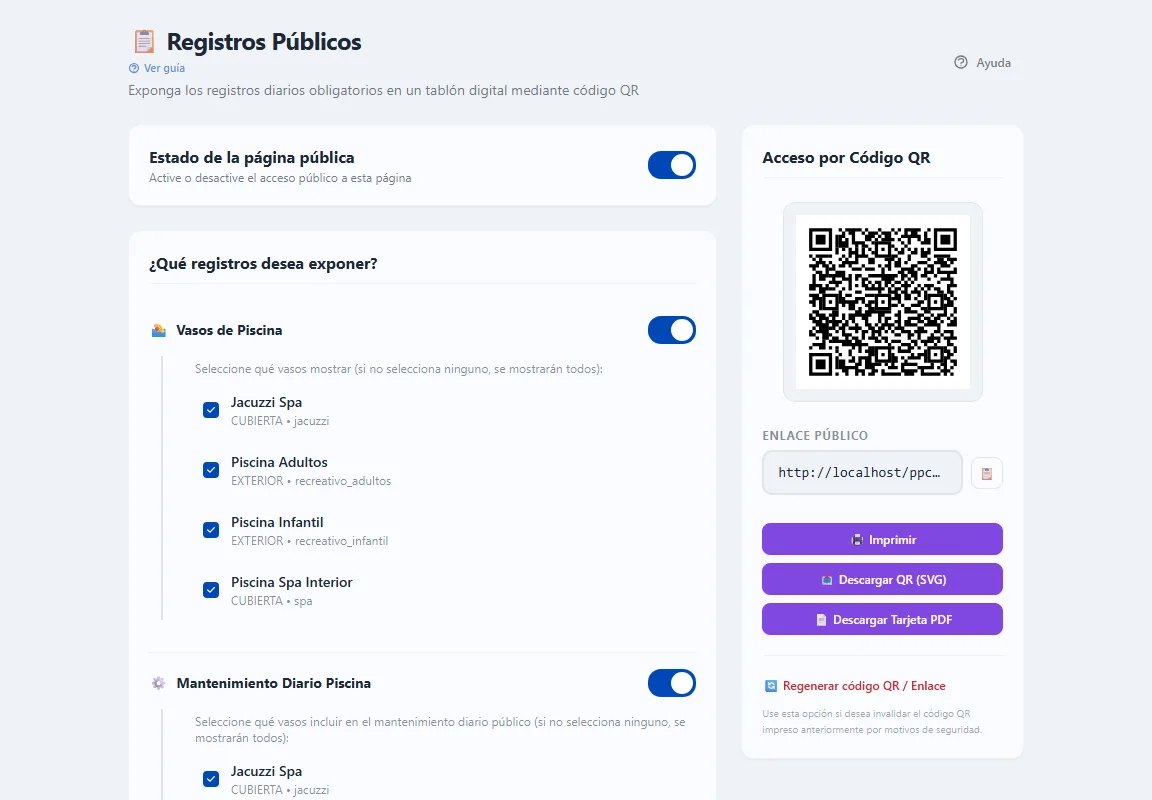The image size is (1152, 800).
Task: Copy the public link with the clipboard icon
Action: (x=987, y=473)
